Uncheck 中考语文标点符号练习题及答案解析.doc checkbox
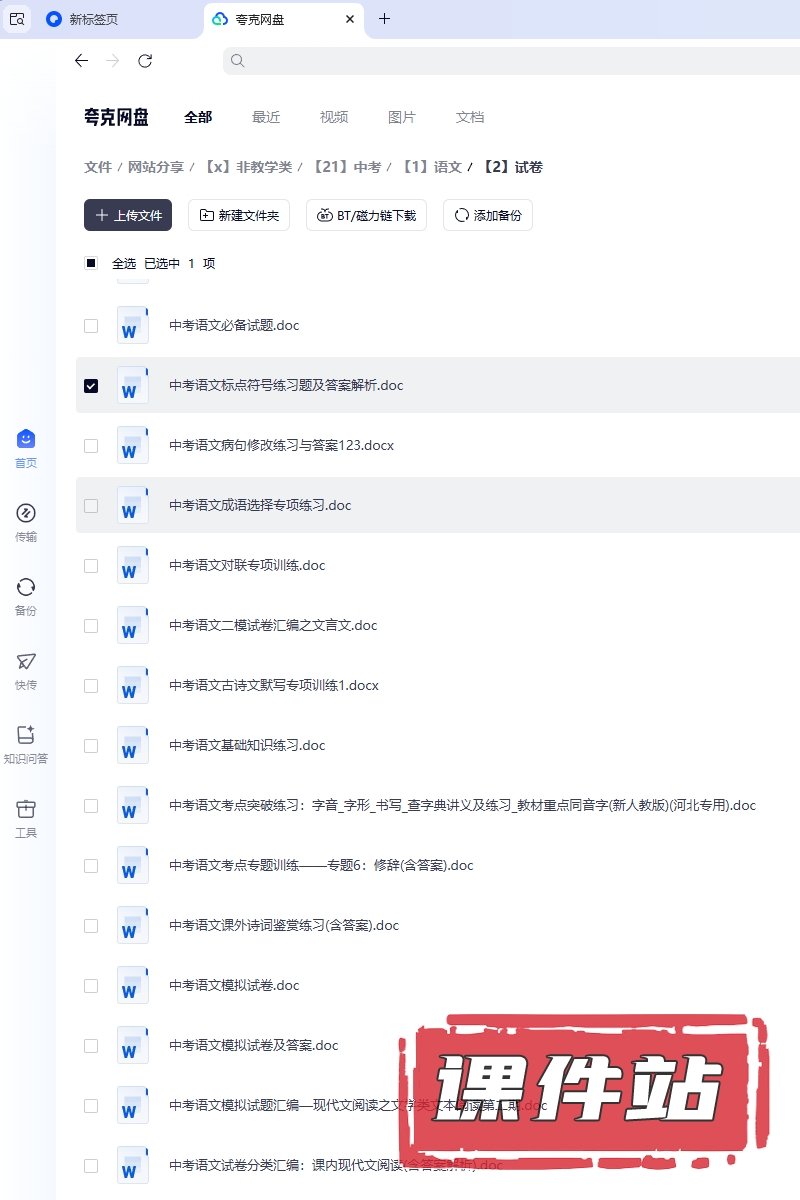The width and height of the screenshot is (800, 1200). tap(91, 386)
